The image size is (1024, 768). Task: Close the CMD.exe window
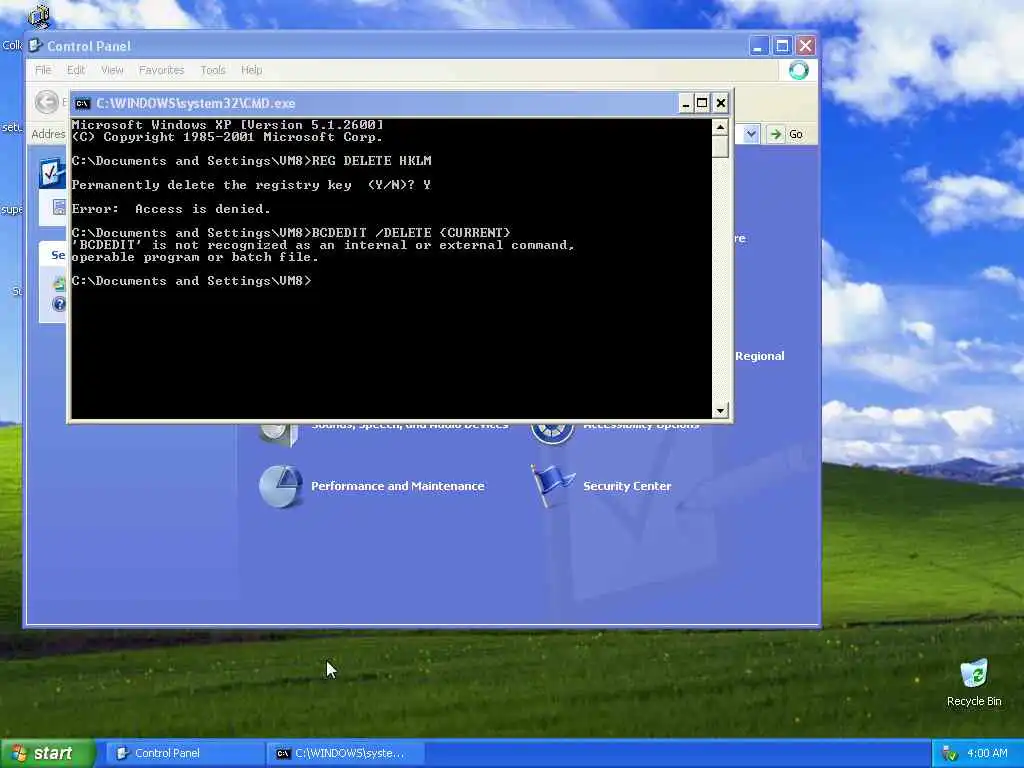[720, 103]
